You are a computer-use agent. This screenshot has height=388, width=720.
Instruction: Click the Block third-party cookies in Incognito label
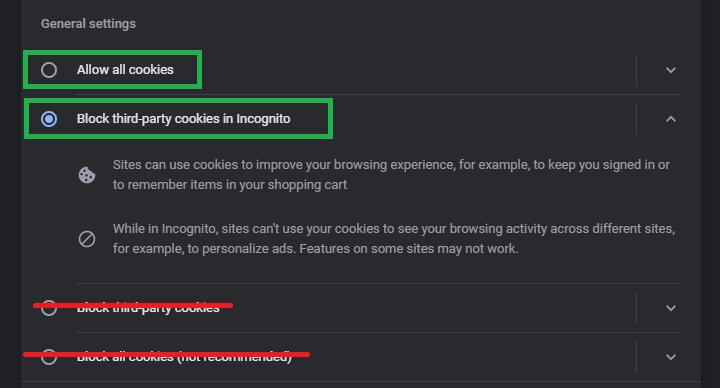click(183, 119)
